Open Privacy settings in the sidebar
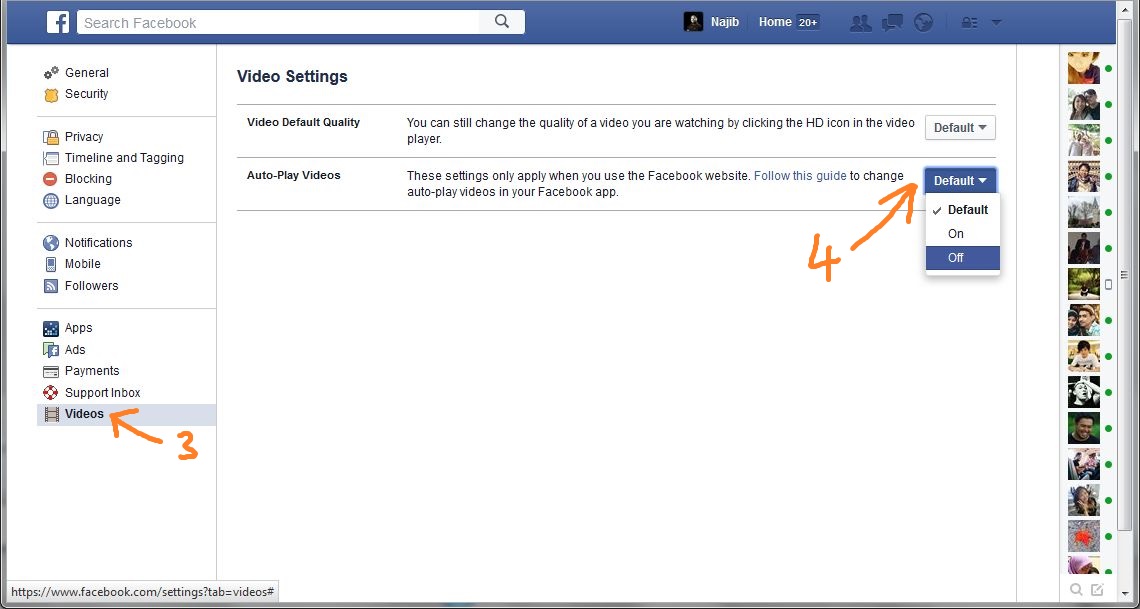Viewport: 1140px width, 609px height. point(84,137)
